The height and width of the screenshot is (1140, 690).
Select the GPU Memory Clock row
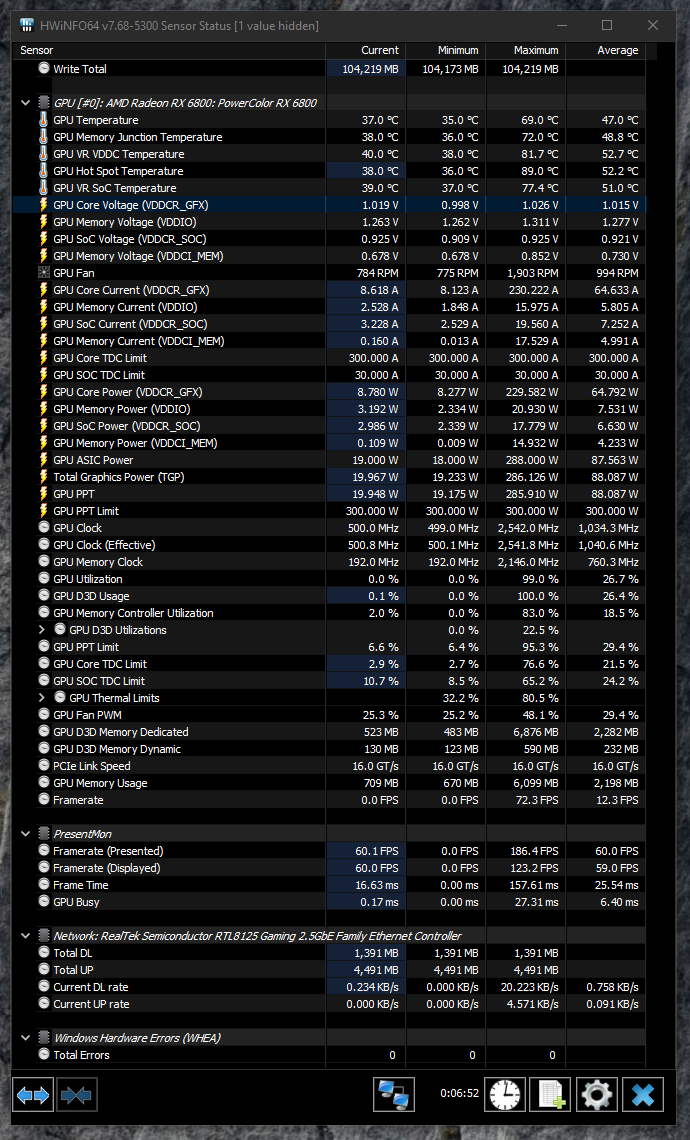329,562
